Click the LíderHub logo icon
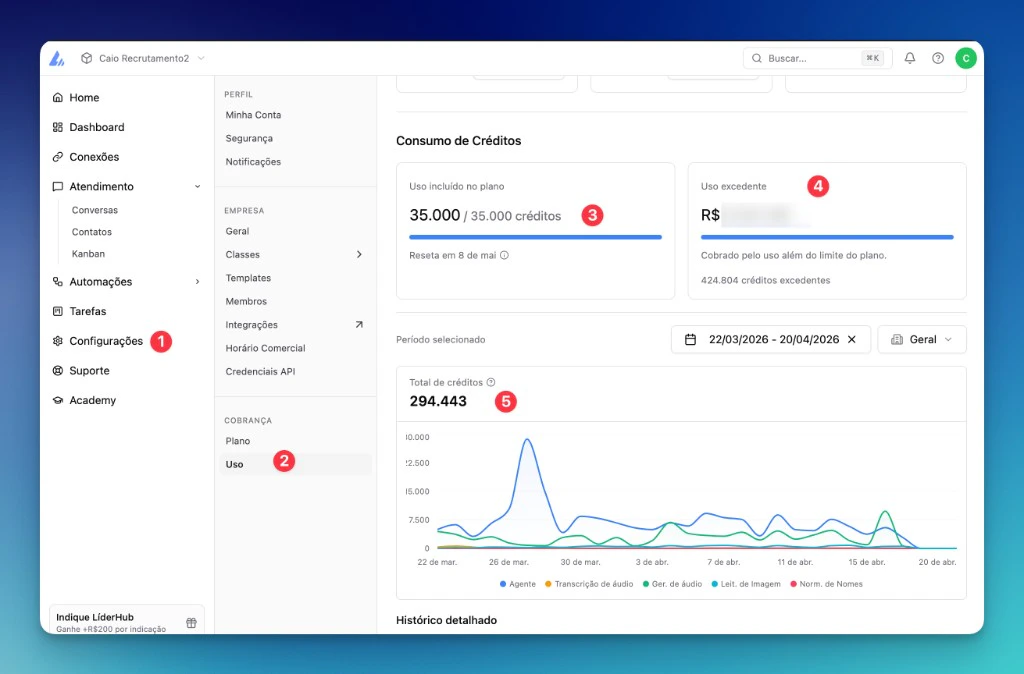This screenshot has height=674, width=1024. coord(57,58)
